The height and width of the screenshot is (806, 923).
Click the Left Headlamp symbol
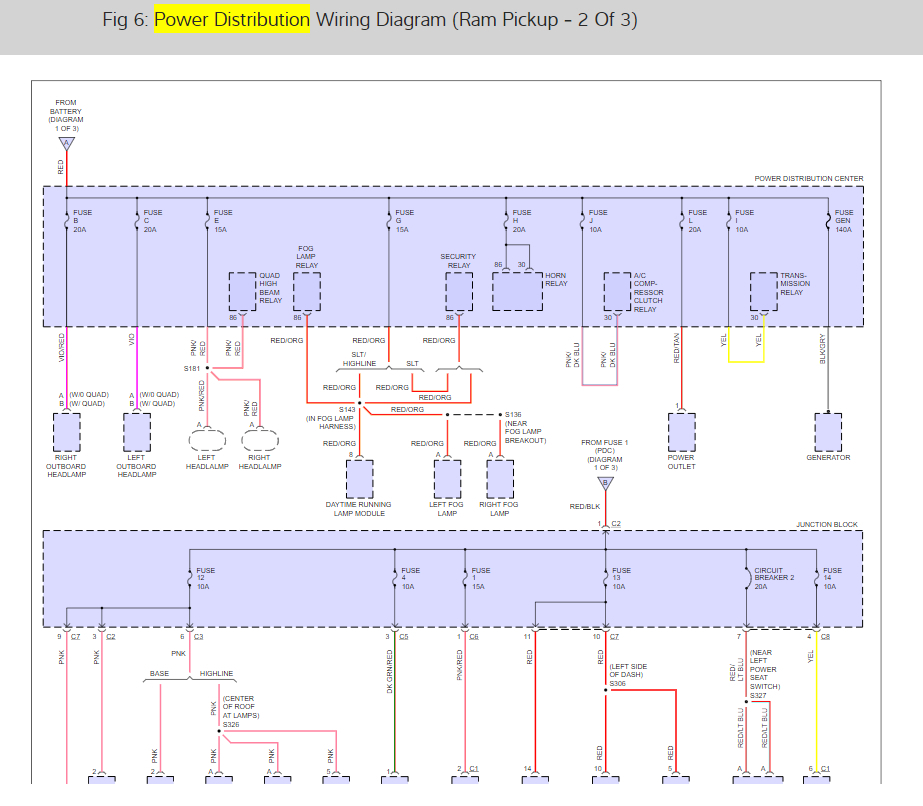click(207, 440)
